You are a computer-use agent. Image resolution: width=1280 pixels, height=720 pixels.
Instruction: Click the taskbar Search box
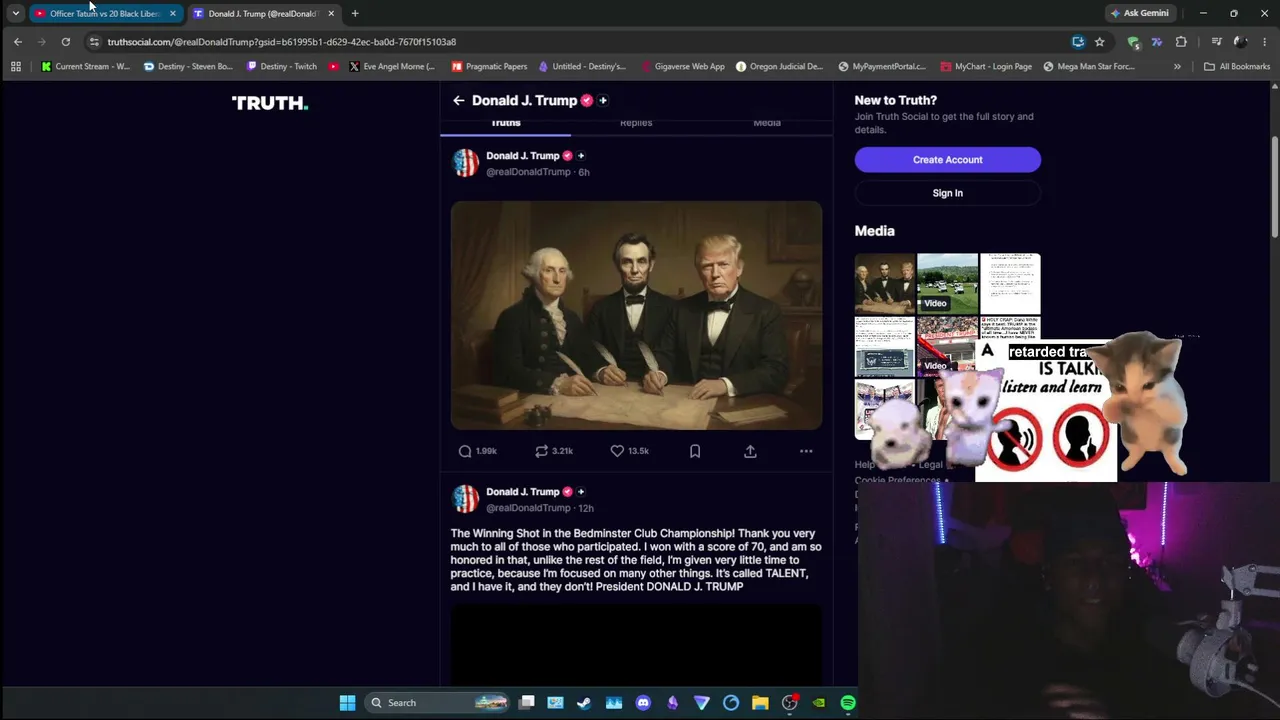tap(437, 703)
